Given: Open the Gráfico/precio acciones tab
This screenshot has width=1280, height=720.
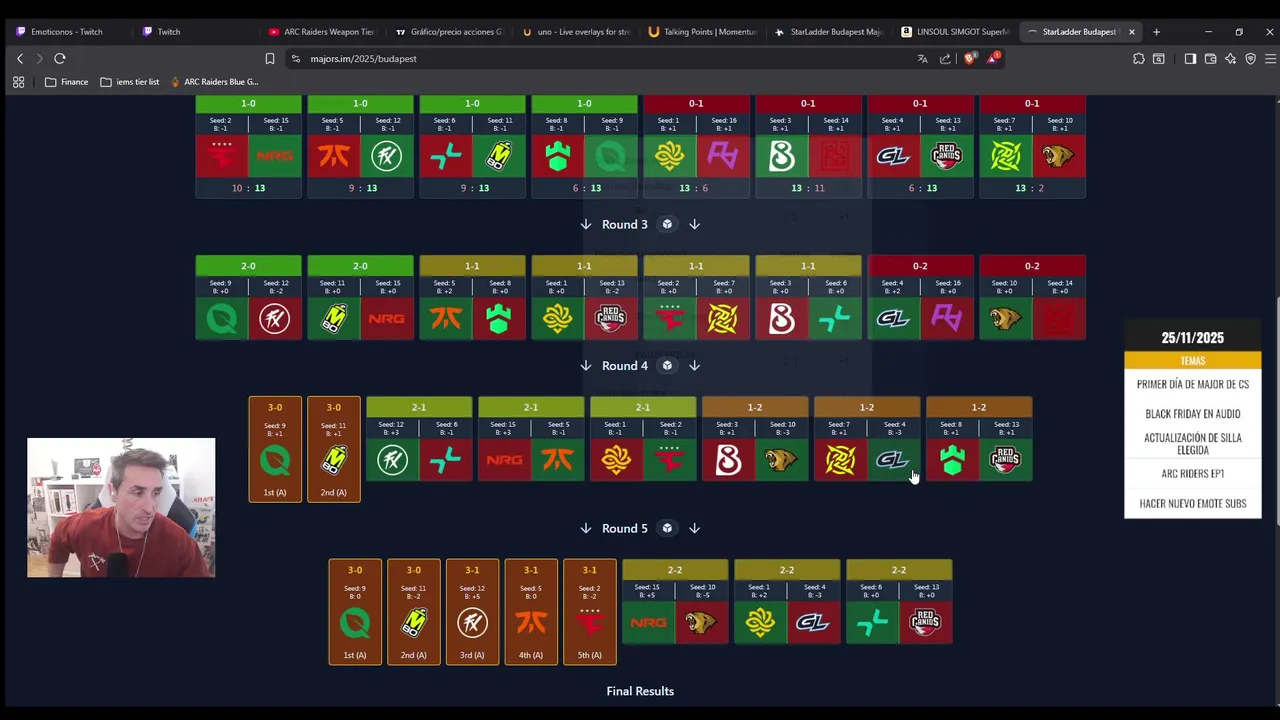Looking at the screenshot, I should pos(447,32).
